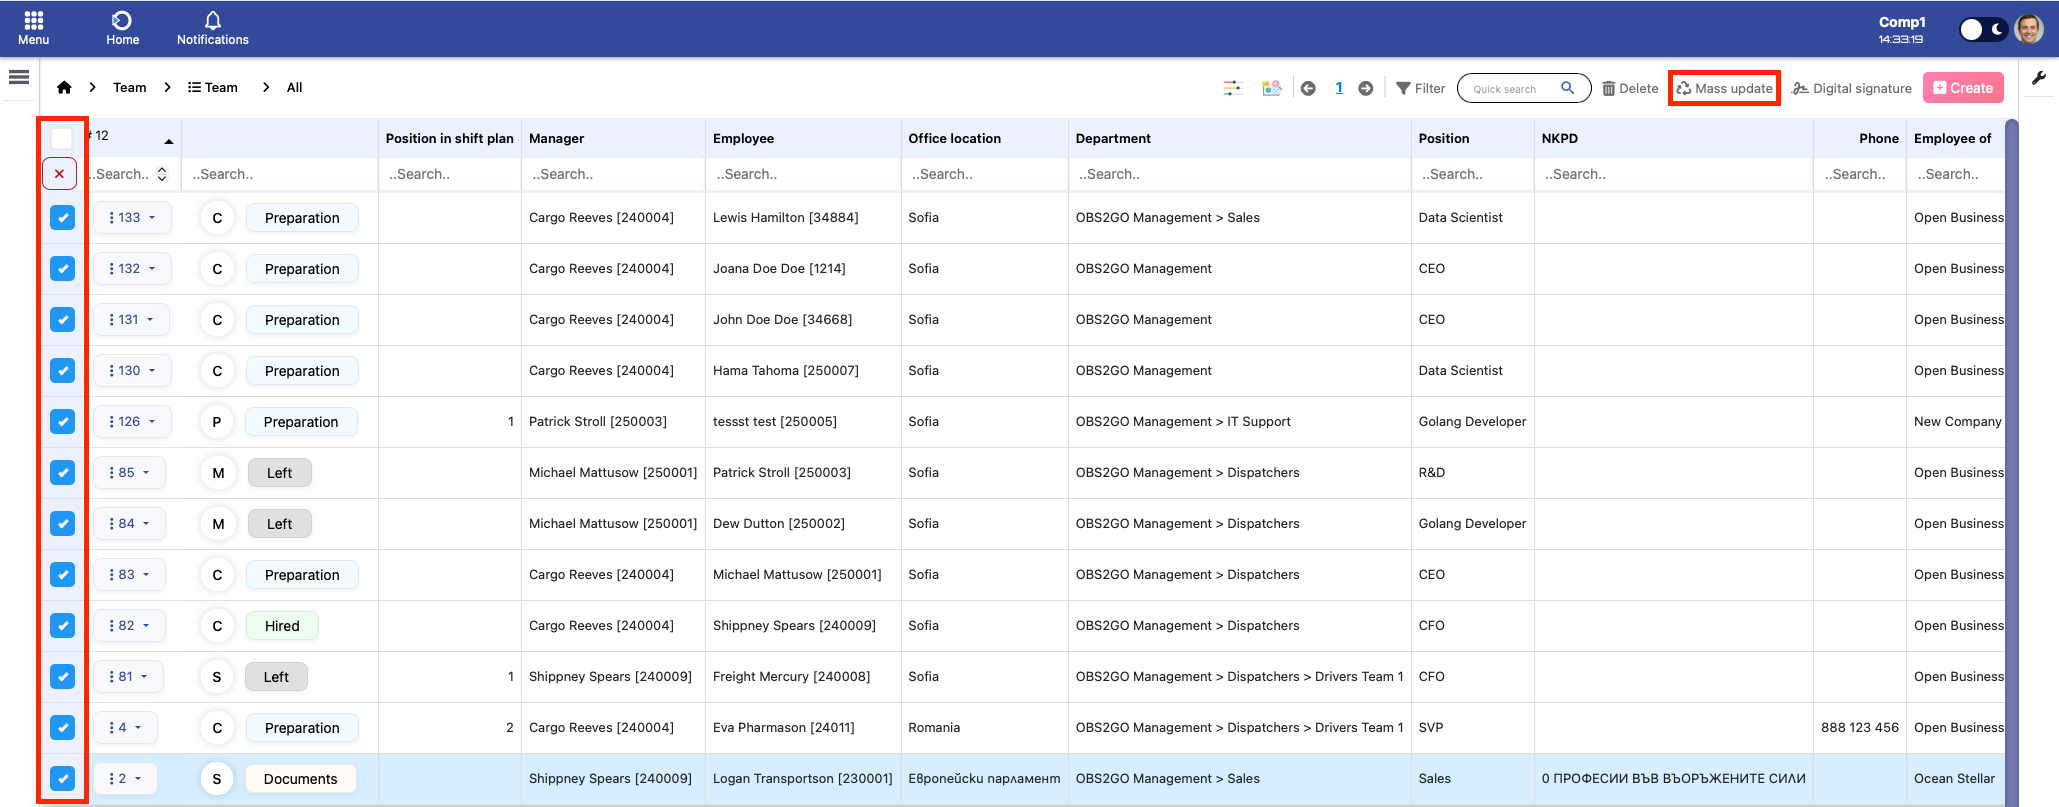Viewport: 2059px width, 807px height.
Task: Select the 'All' breadcrumb item
Action: 294,88
